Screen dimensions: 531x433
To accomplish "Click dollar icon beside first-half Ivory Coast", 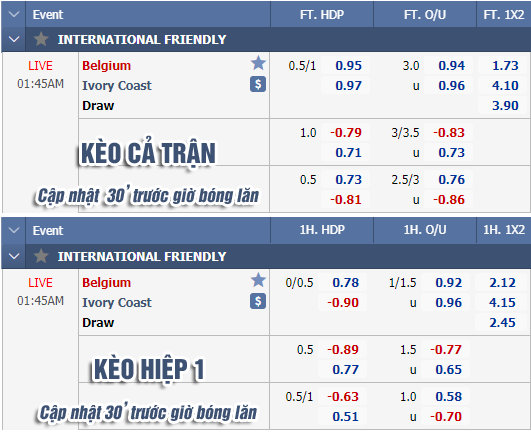I will click(258, 301).
